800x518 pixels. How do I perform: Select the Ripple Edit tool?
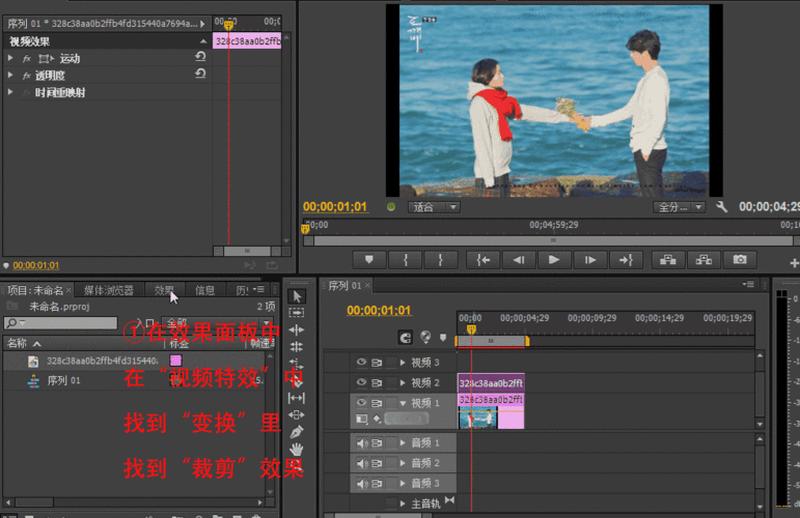[296, 330]
